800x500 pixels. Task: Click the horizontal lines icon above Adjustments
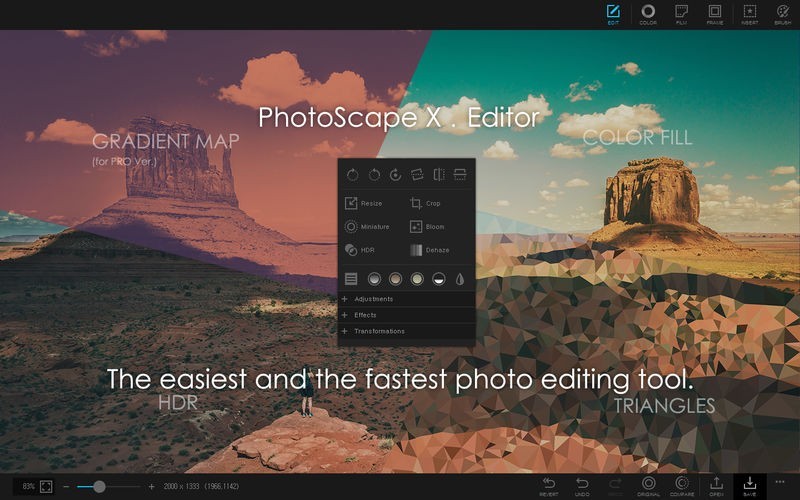[x=351, y=279]
